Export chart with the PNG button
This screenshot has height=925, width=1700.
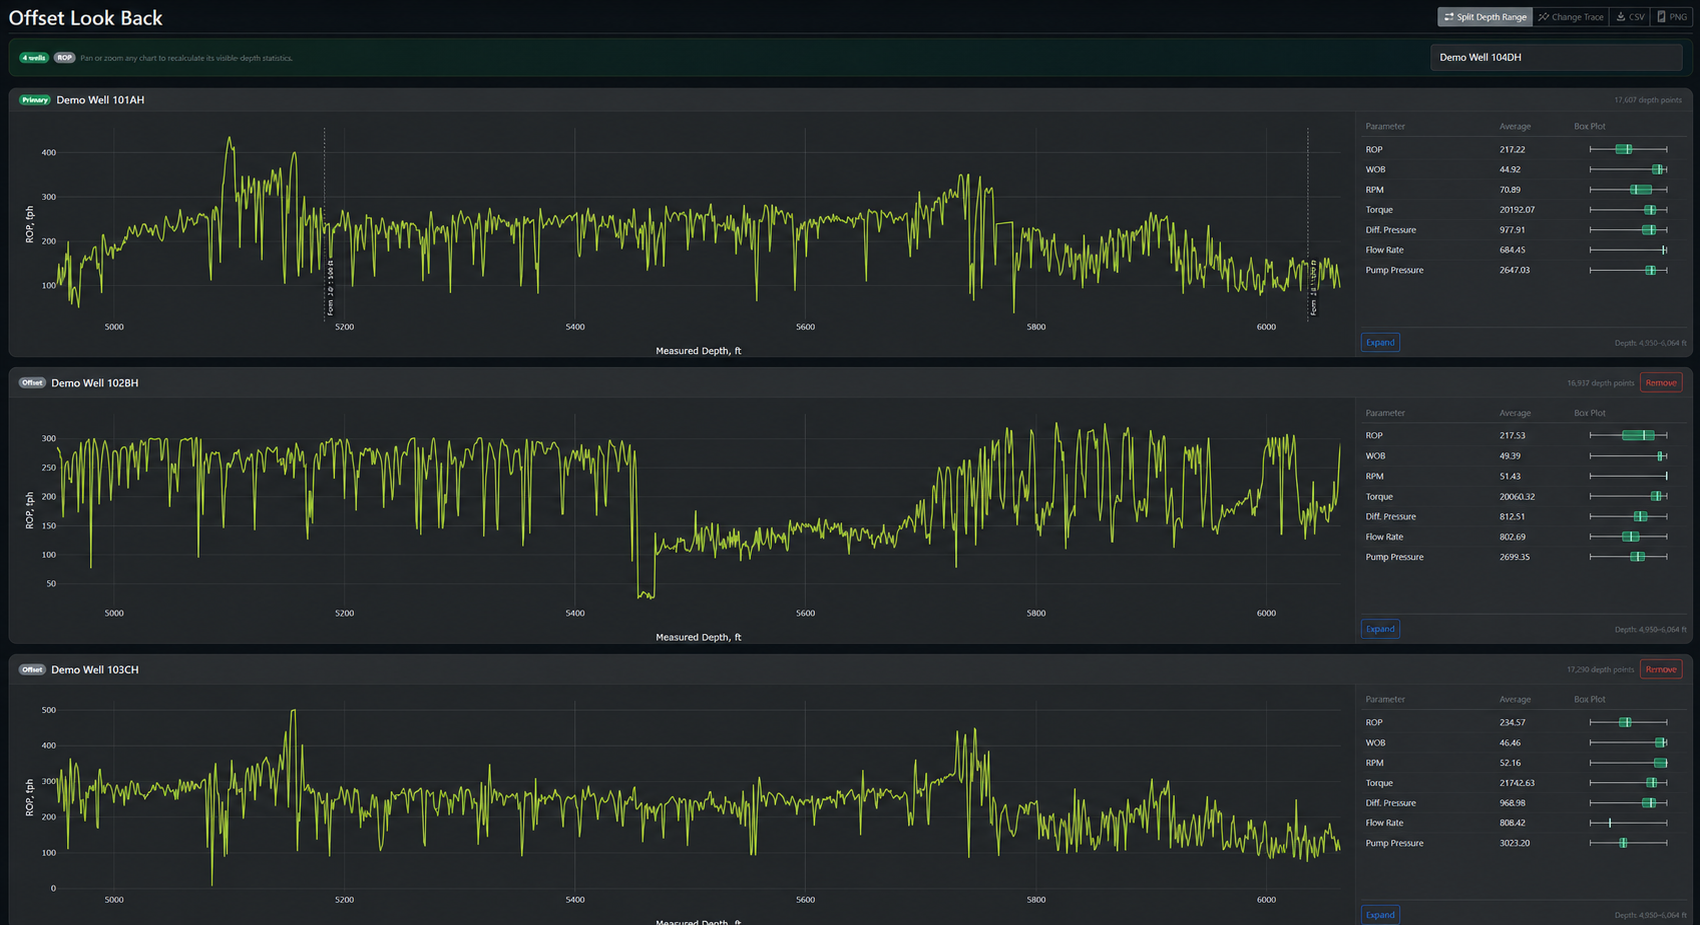(x=1671, y=17)
